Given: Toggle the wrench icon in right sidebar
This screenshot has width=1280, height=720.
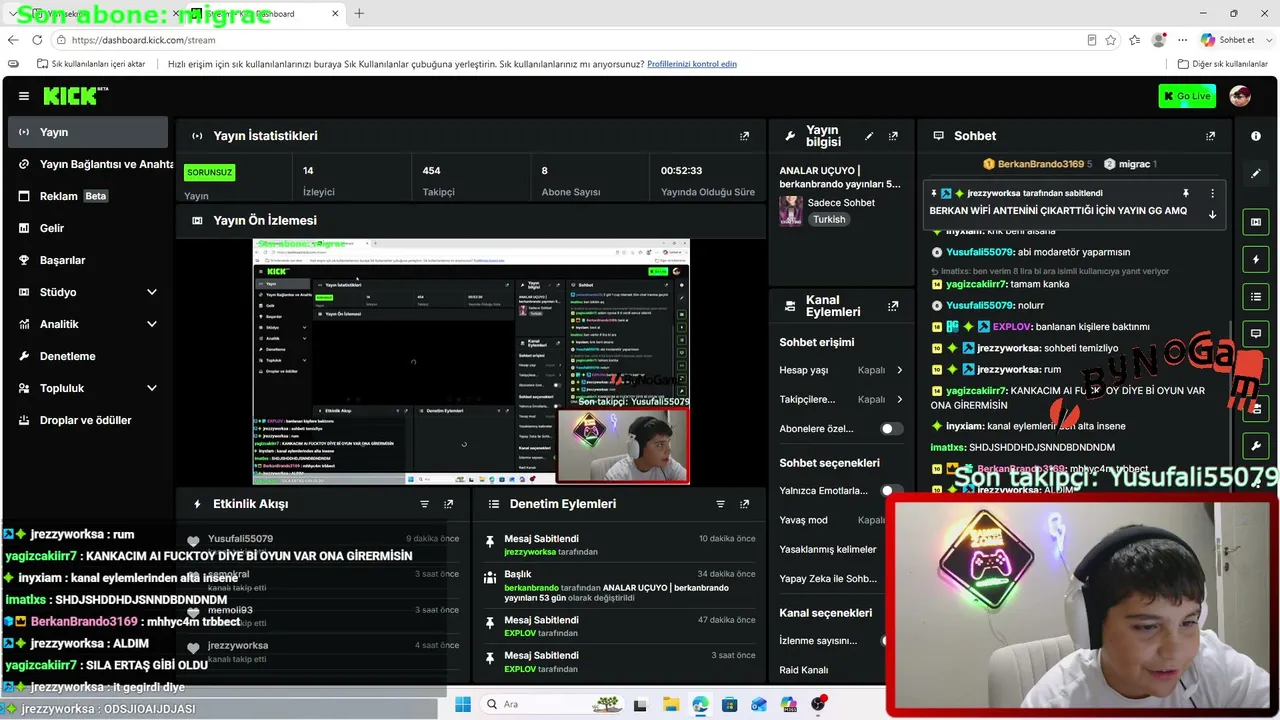Looking at the screenshot, I should click(1256, 444).
